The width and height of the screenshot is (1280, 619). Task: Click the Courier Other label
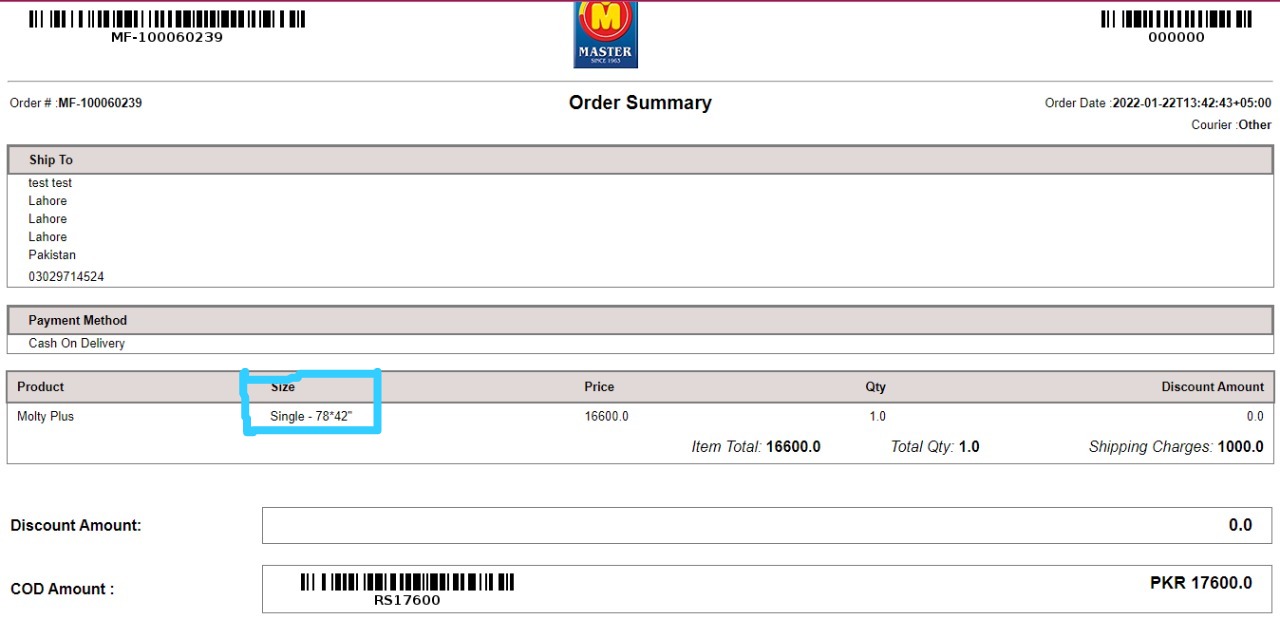point(1231,125)
